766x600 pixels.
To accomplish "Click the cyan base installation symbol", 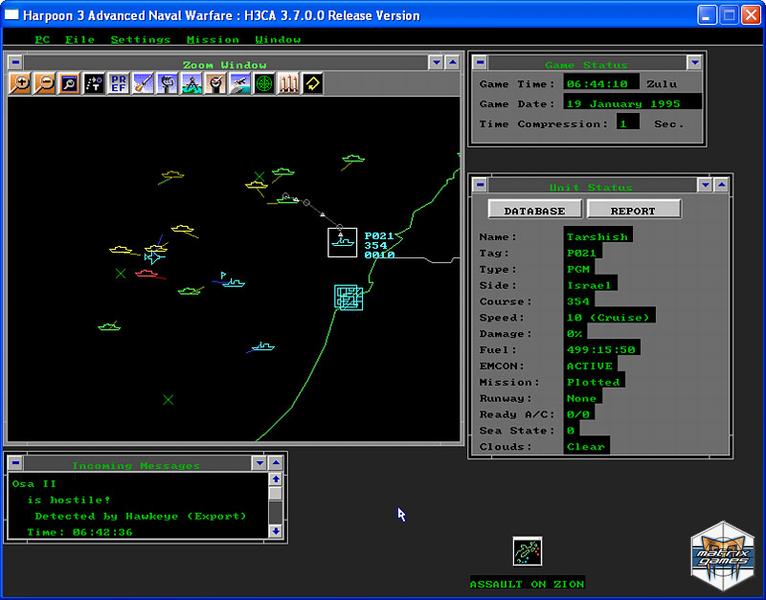I will pos(348,297).
